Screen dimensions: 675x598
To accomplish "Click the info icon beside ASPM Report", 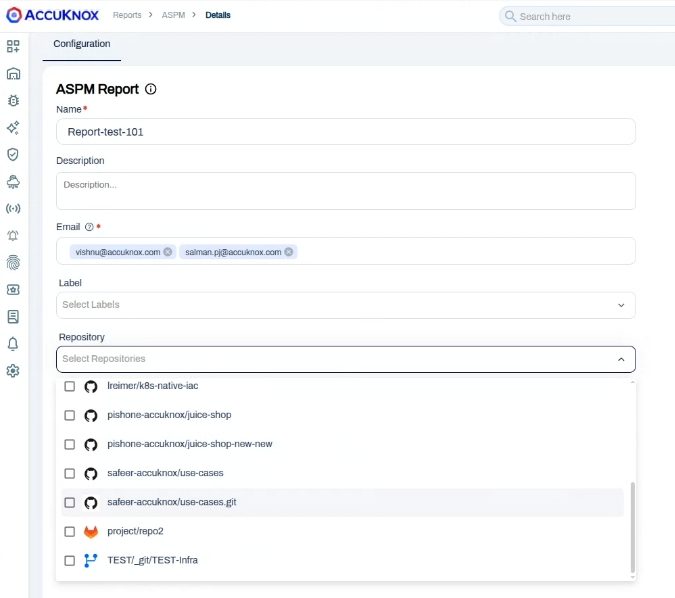I will [151, 89].
